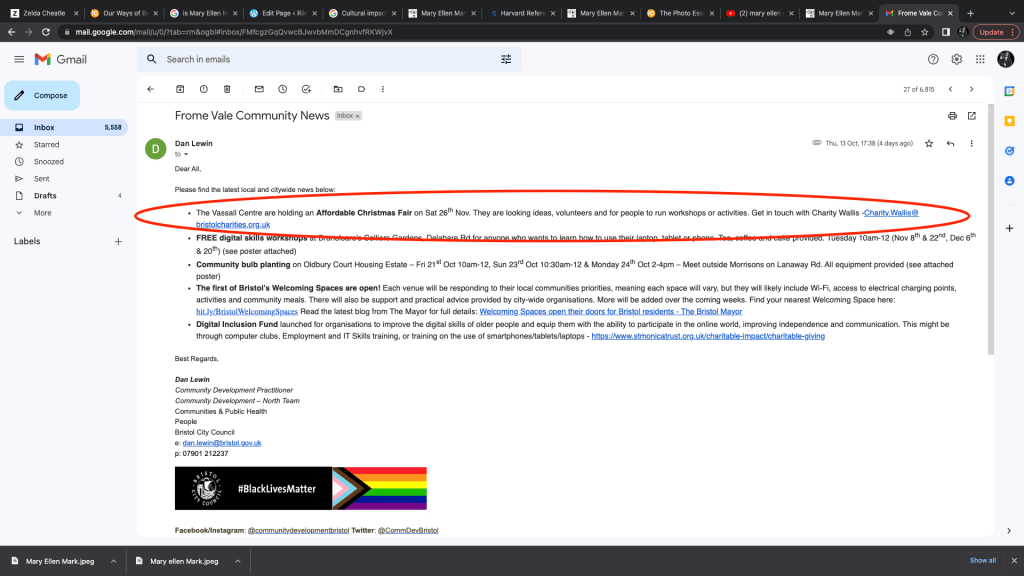Print the email using printer icon
This screenshot has width=1024, height=576.
pos(952,116)
